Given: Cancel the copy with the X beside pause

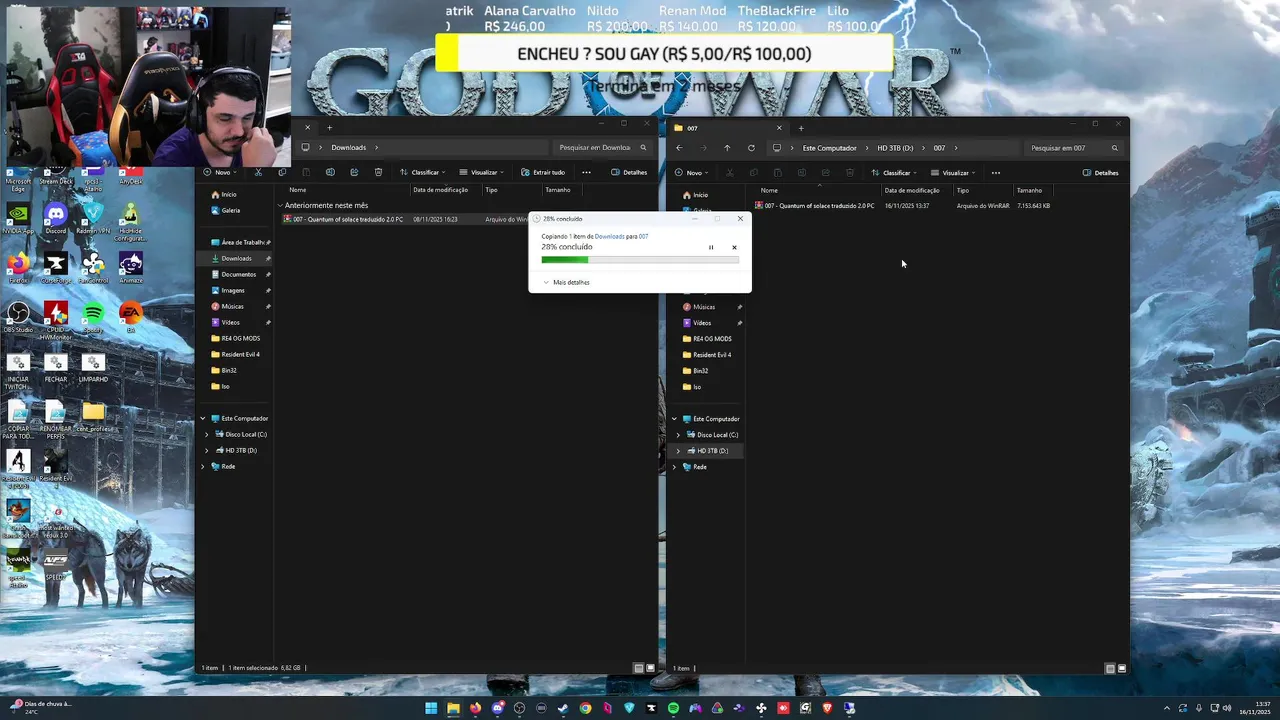Looking at the screenshot, I should 734,247.
